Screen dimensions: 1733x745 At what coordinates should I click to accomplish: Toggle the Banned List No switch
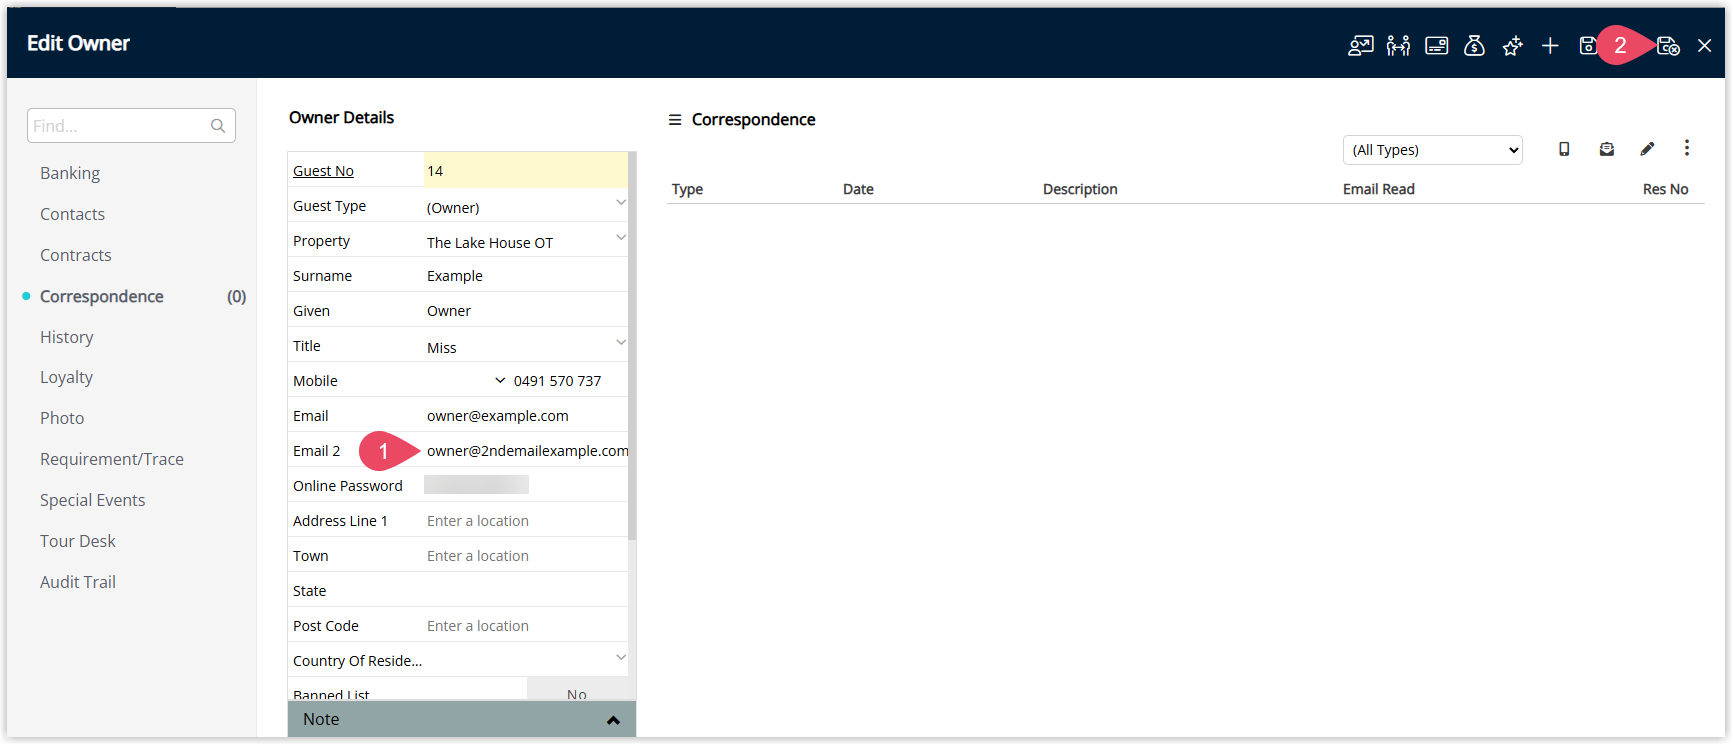coord(577,690)
